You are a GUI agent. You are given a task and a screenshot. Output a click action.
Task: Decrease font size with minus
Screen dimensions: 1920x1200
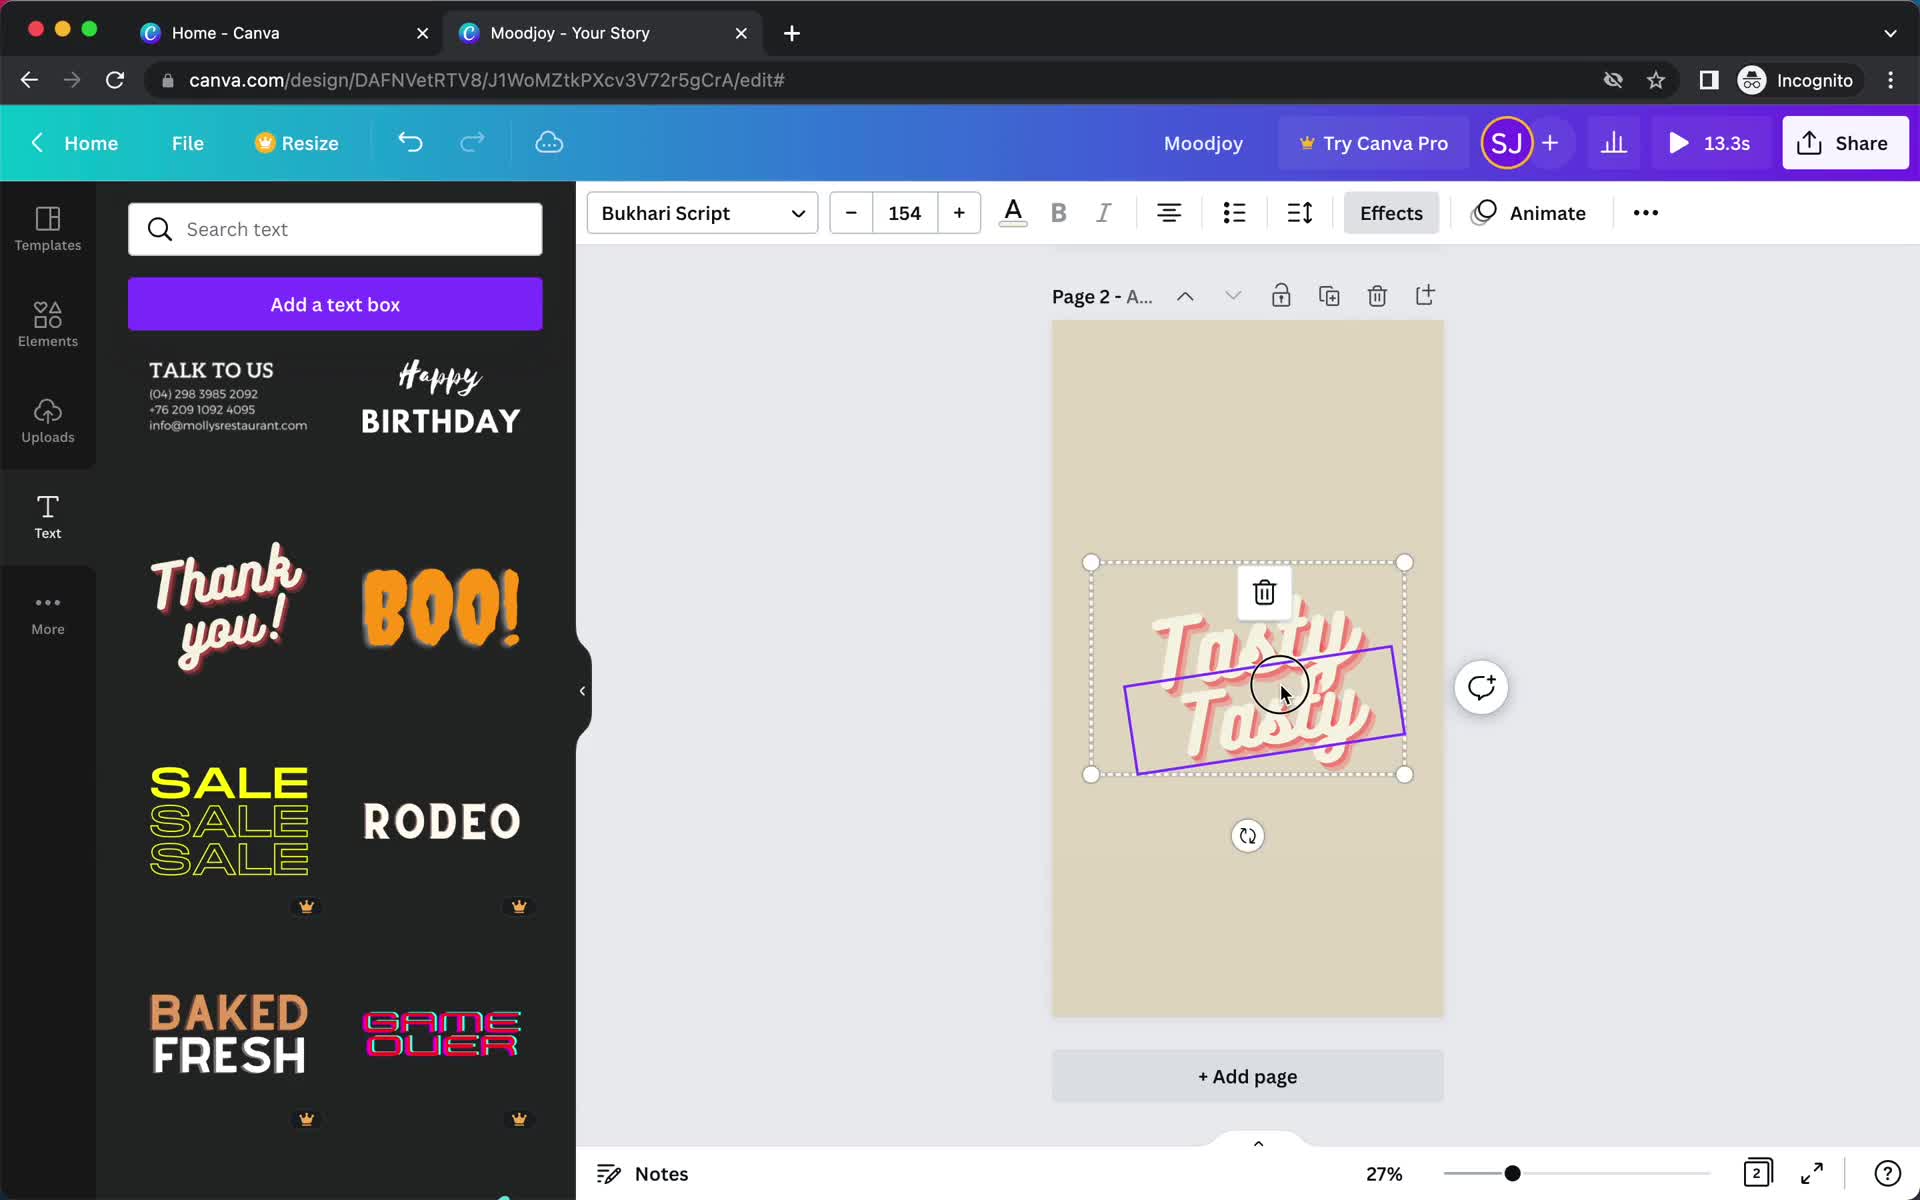click(x=851, y=213)
